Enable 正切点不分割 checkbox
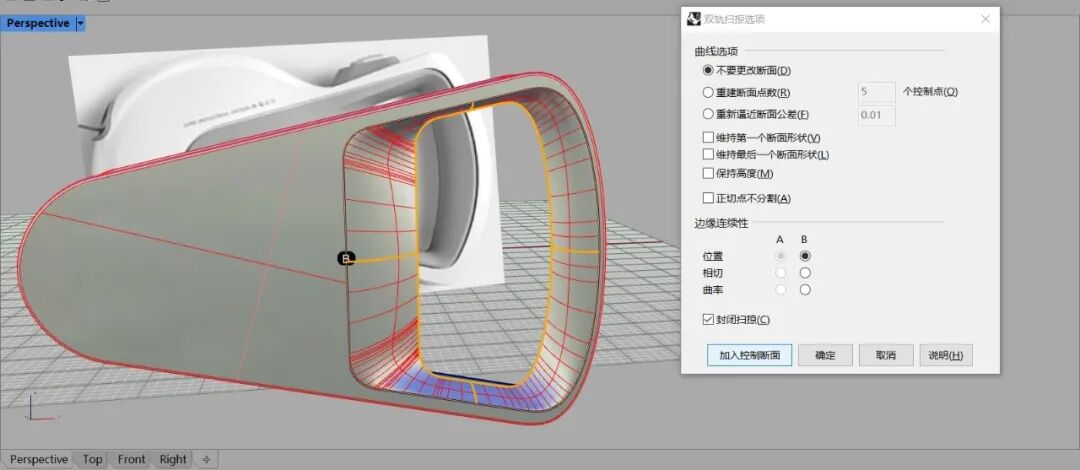 tap(708, 198)
